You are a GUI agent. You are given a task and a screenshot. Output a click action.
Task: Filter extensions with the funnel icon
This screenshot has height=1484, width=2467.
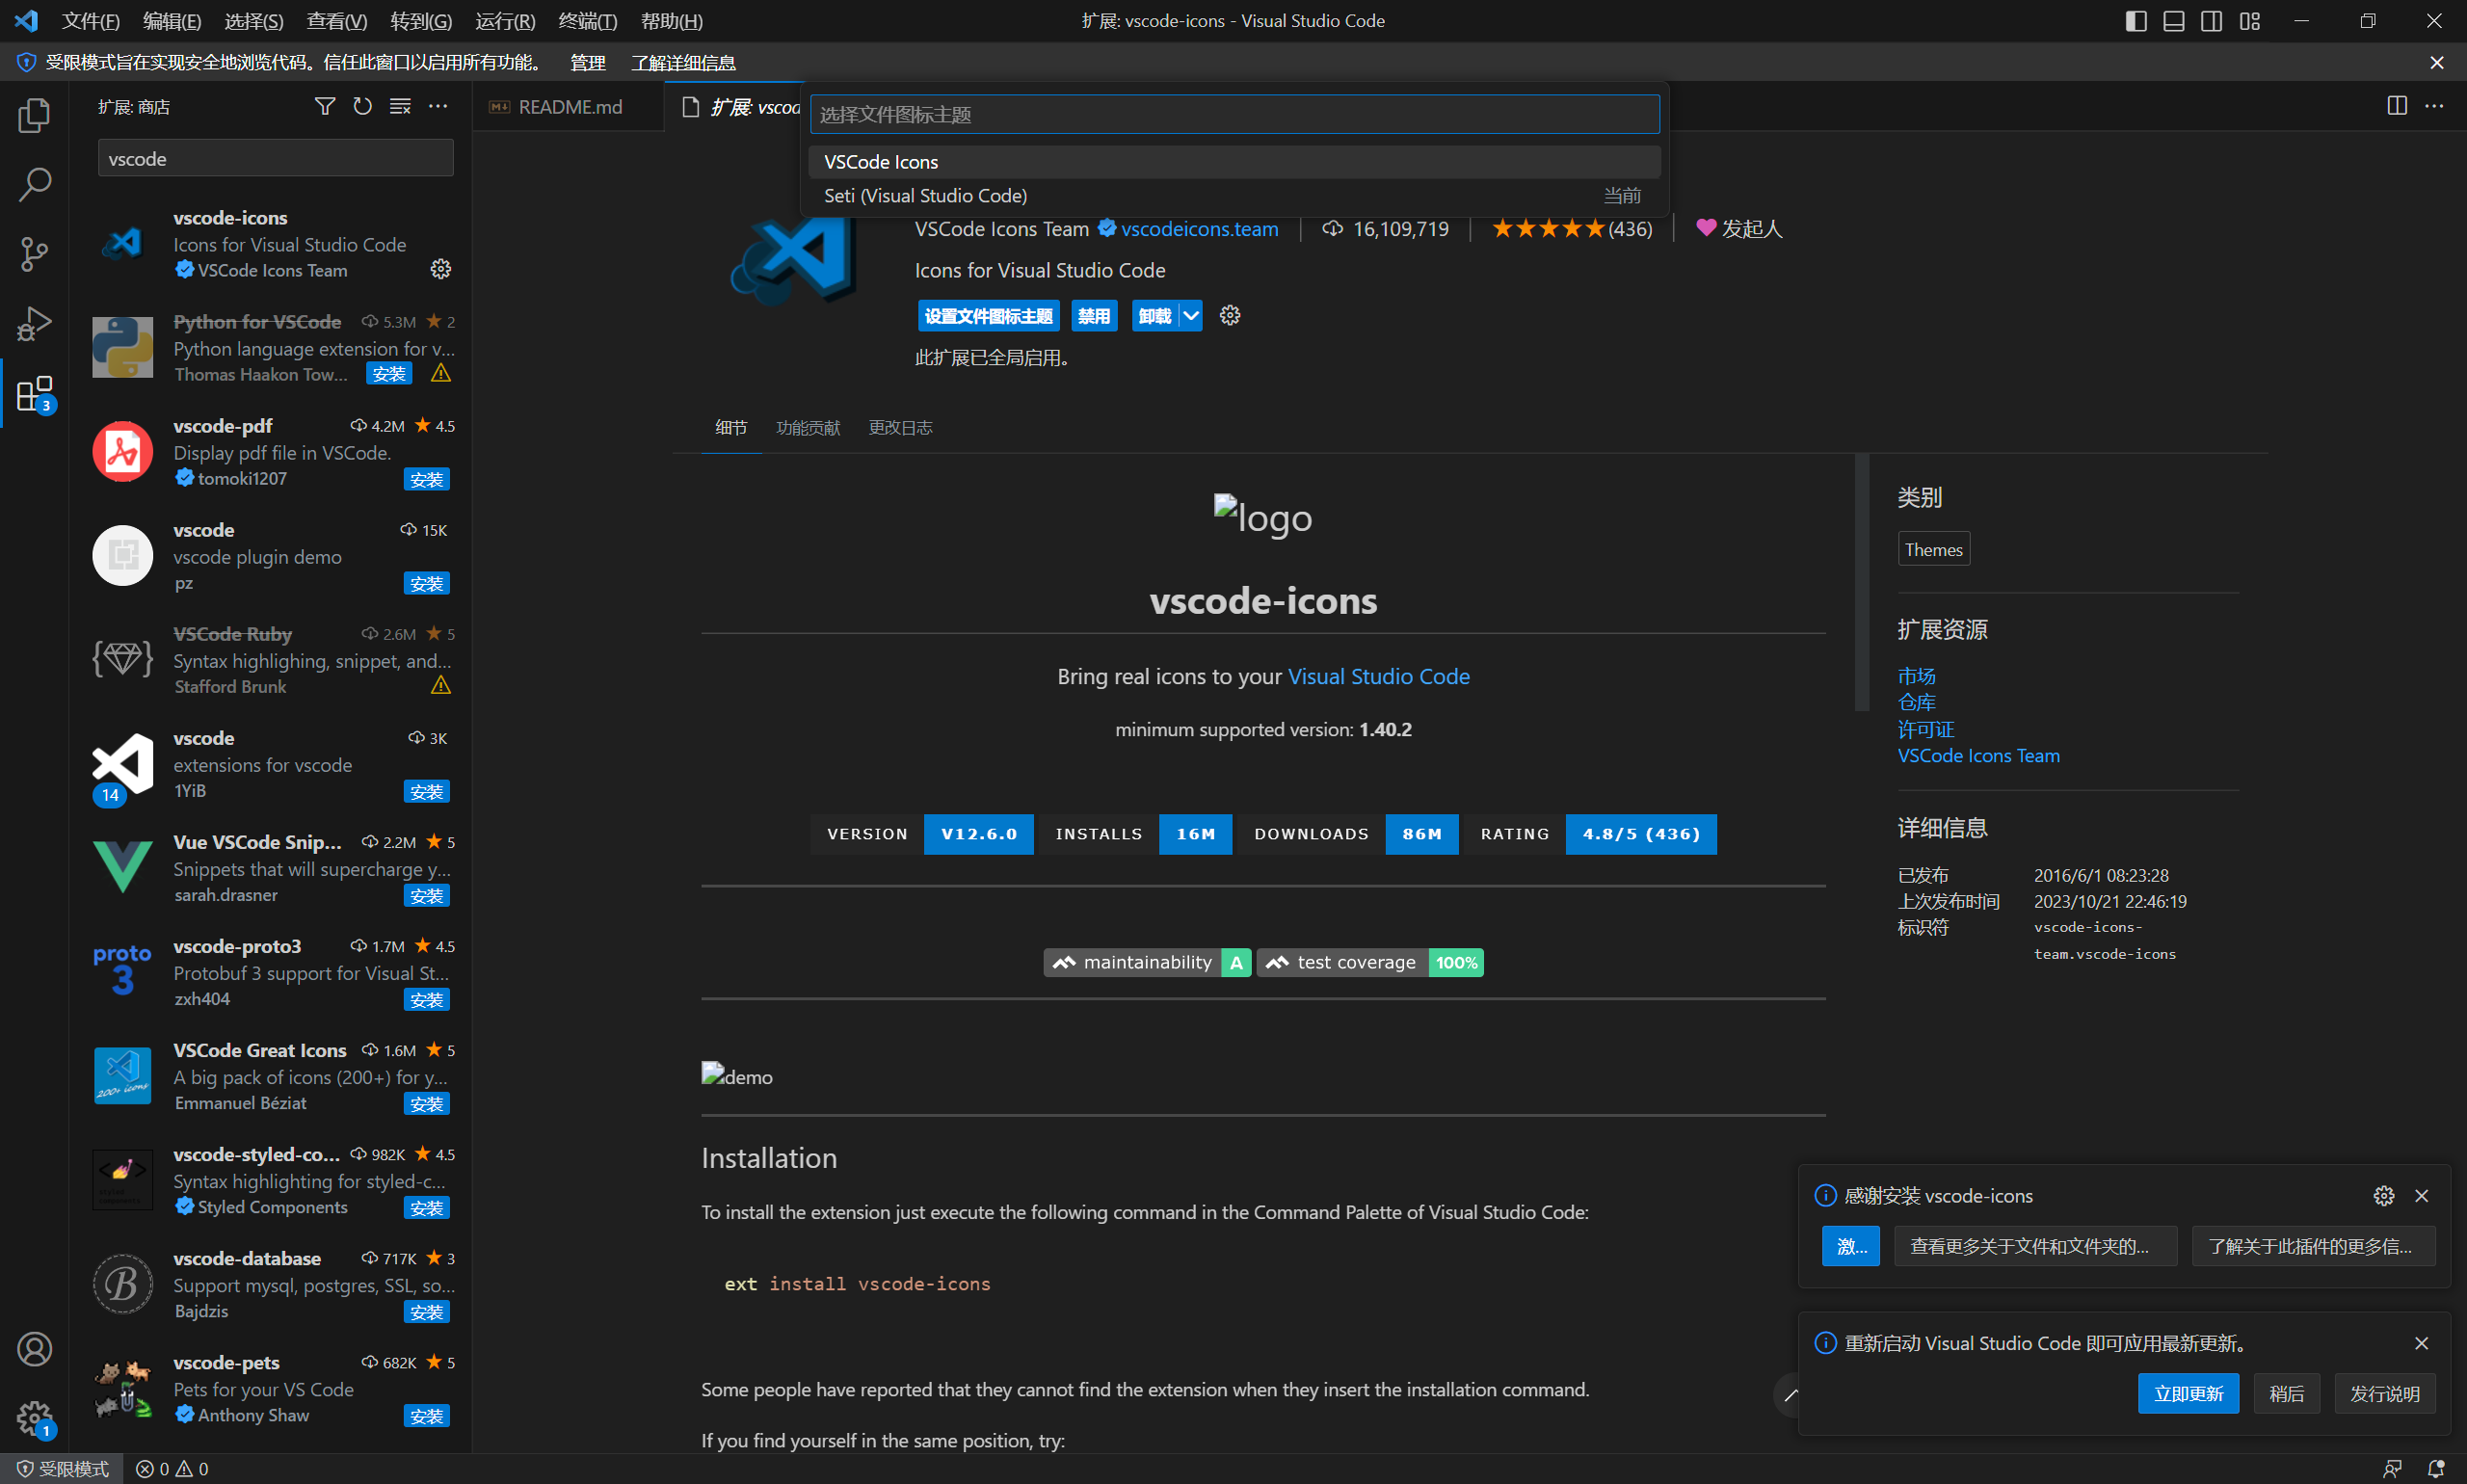325,106
